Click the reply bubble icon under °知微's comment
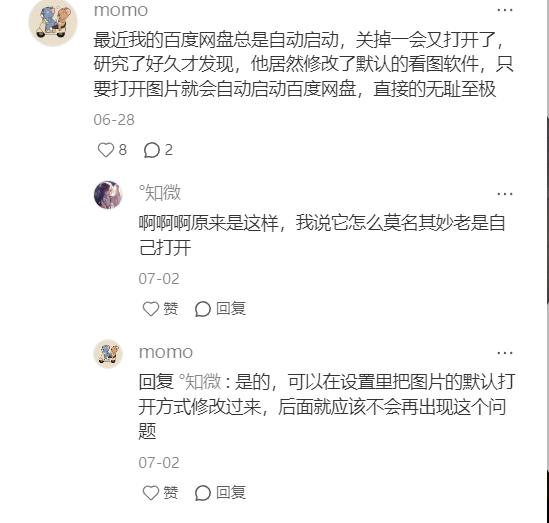 (203, 309)
